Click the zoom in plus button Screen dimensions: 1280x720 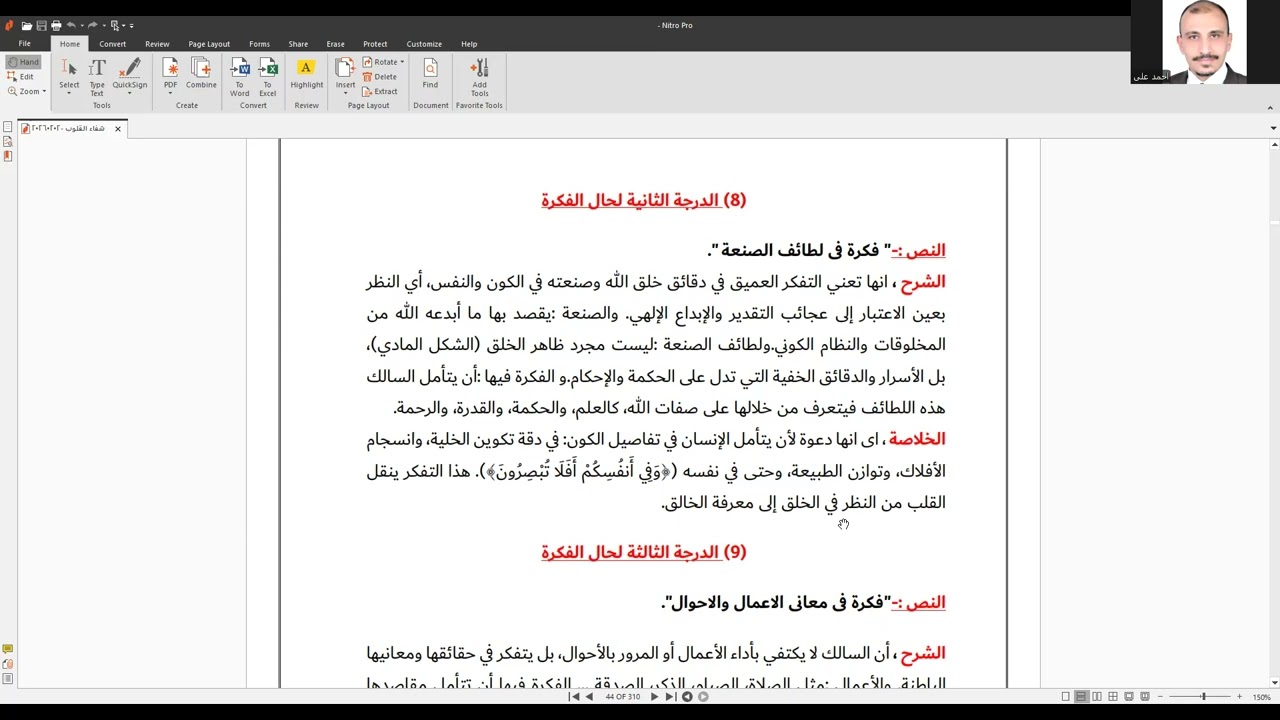pyautogui.click(x=1239, y=697)
